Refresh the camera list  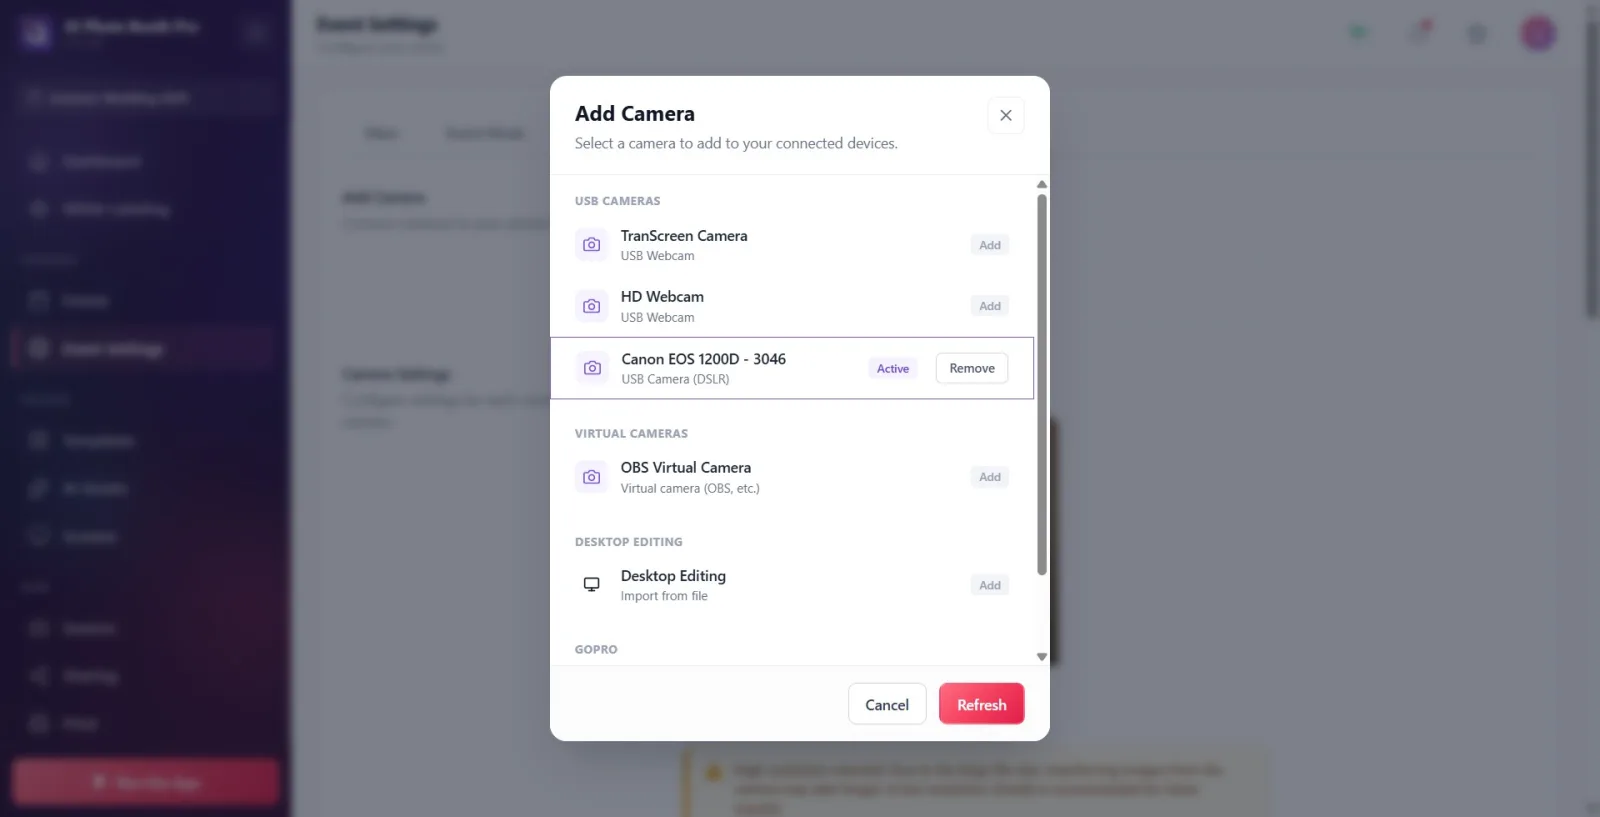982,704
